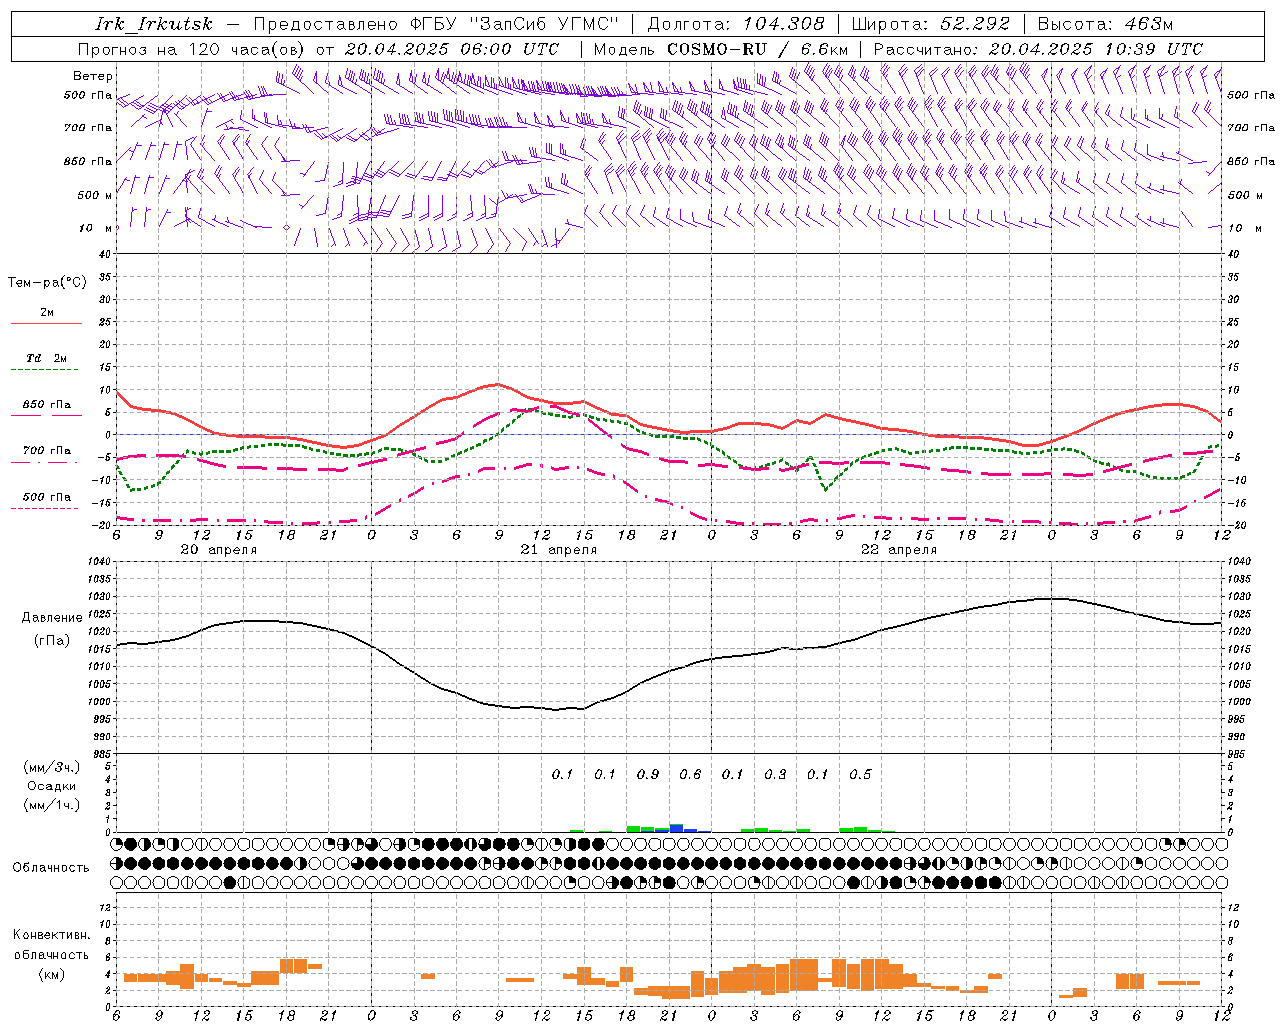The width and height of the screenshot is (1280, 1024).
Task: Click the 'Td 2м' dew point legend entry
Action: tap(46, 358)
